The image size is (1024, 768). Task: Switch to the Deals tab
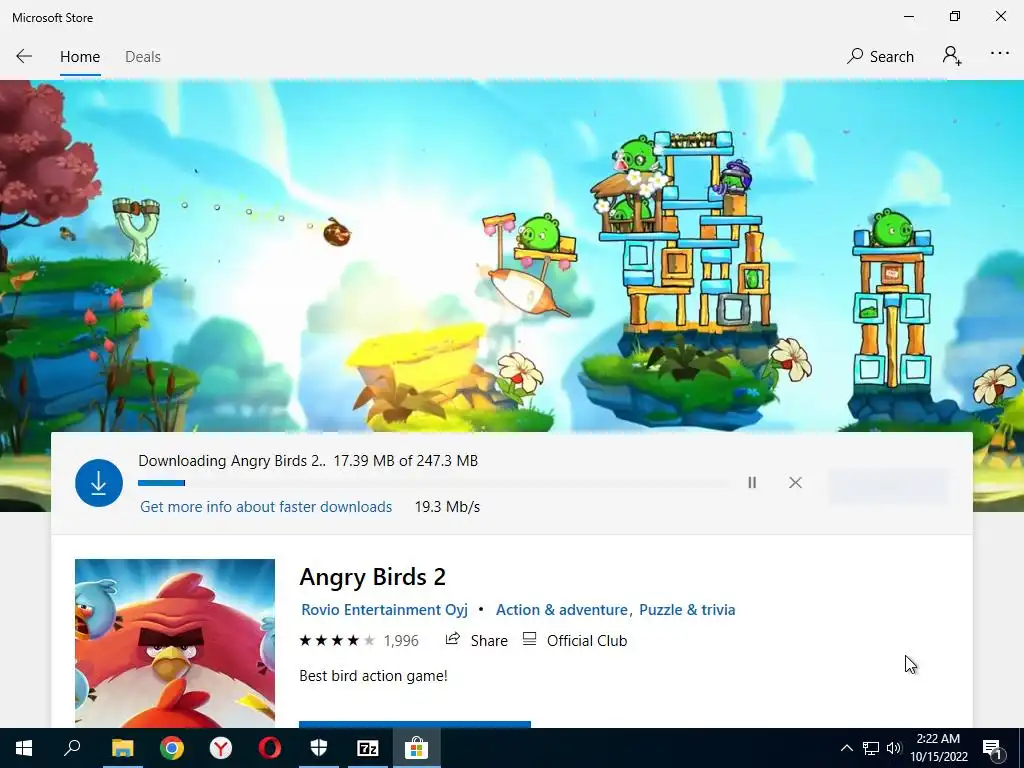click(143, 57)
